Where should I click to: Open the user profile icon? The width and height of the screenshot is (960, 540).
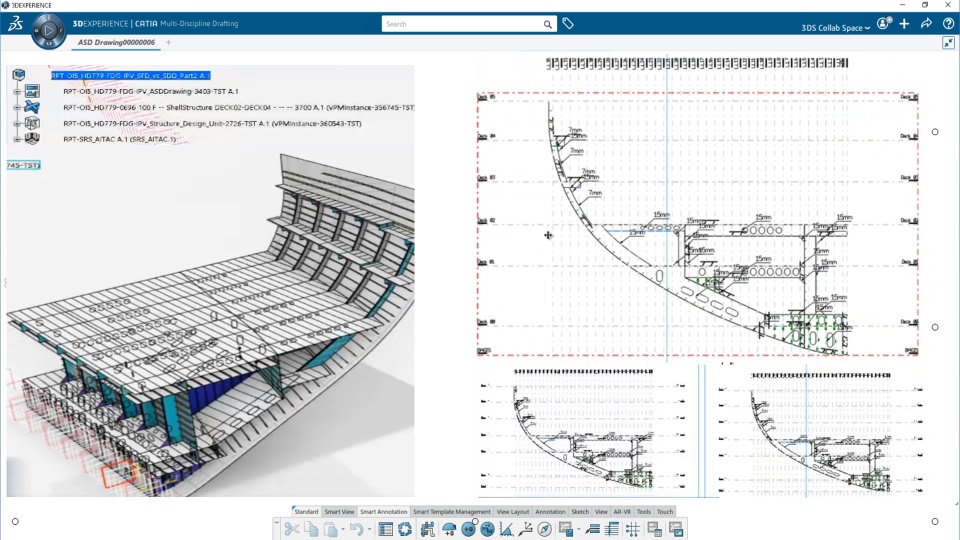pyautogui.click(x=883, y=24)
